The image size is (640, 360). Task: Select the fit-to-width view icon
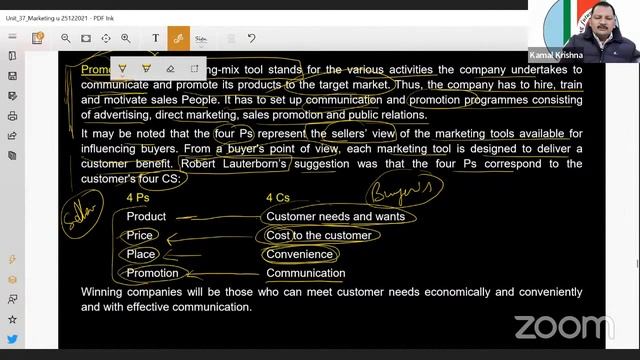[x=86, y=38]
